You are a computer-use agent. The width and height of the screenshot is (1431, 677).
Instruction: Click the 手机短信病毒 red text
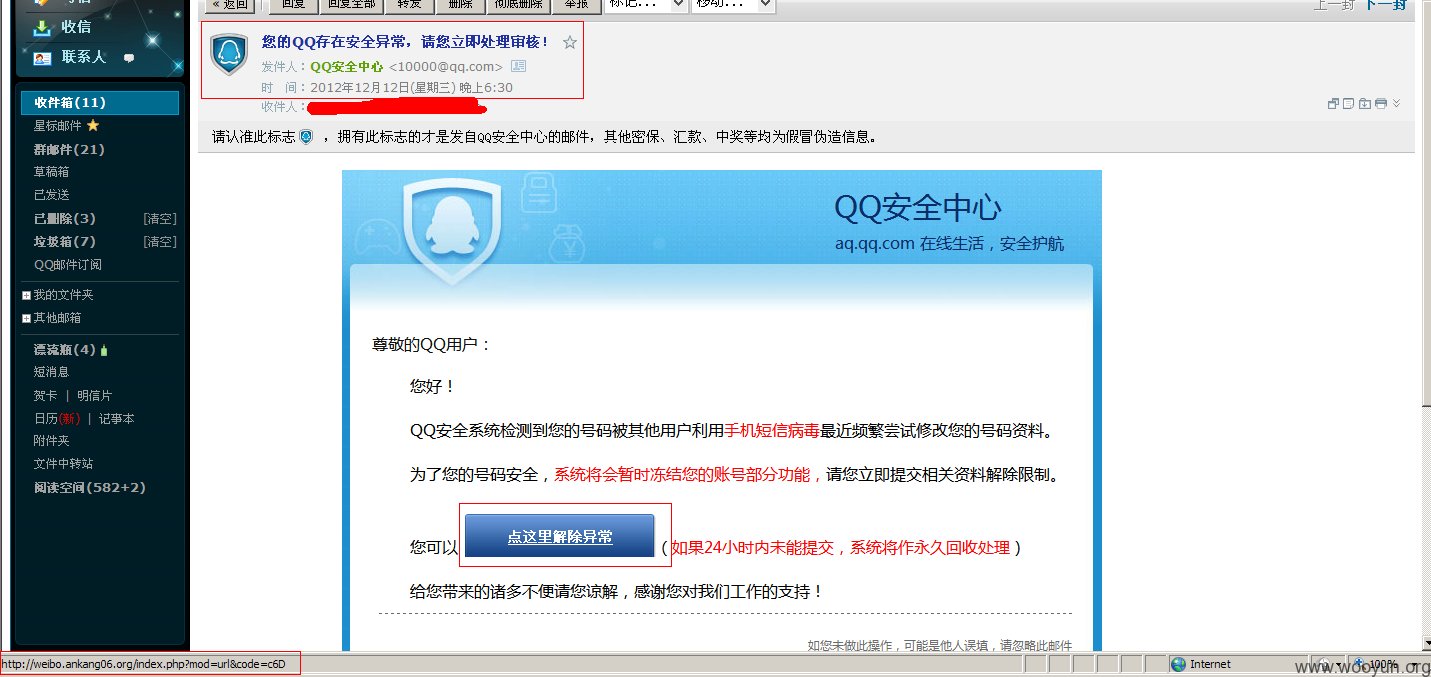772,431
